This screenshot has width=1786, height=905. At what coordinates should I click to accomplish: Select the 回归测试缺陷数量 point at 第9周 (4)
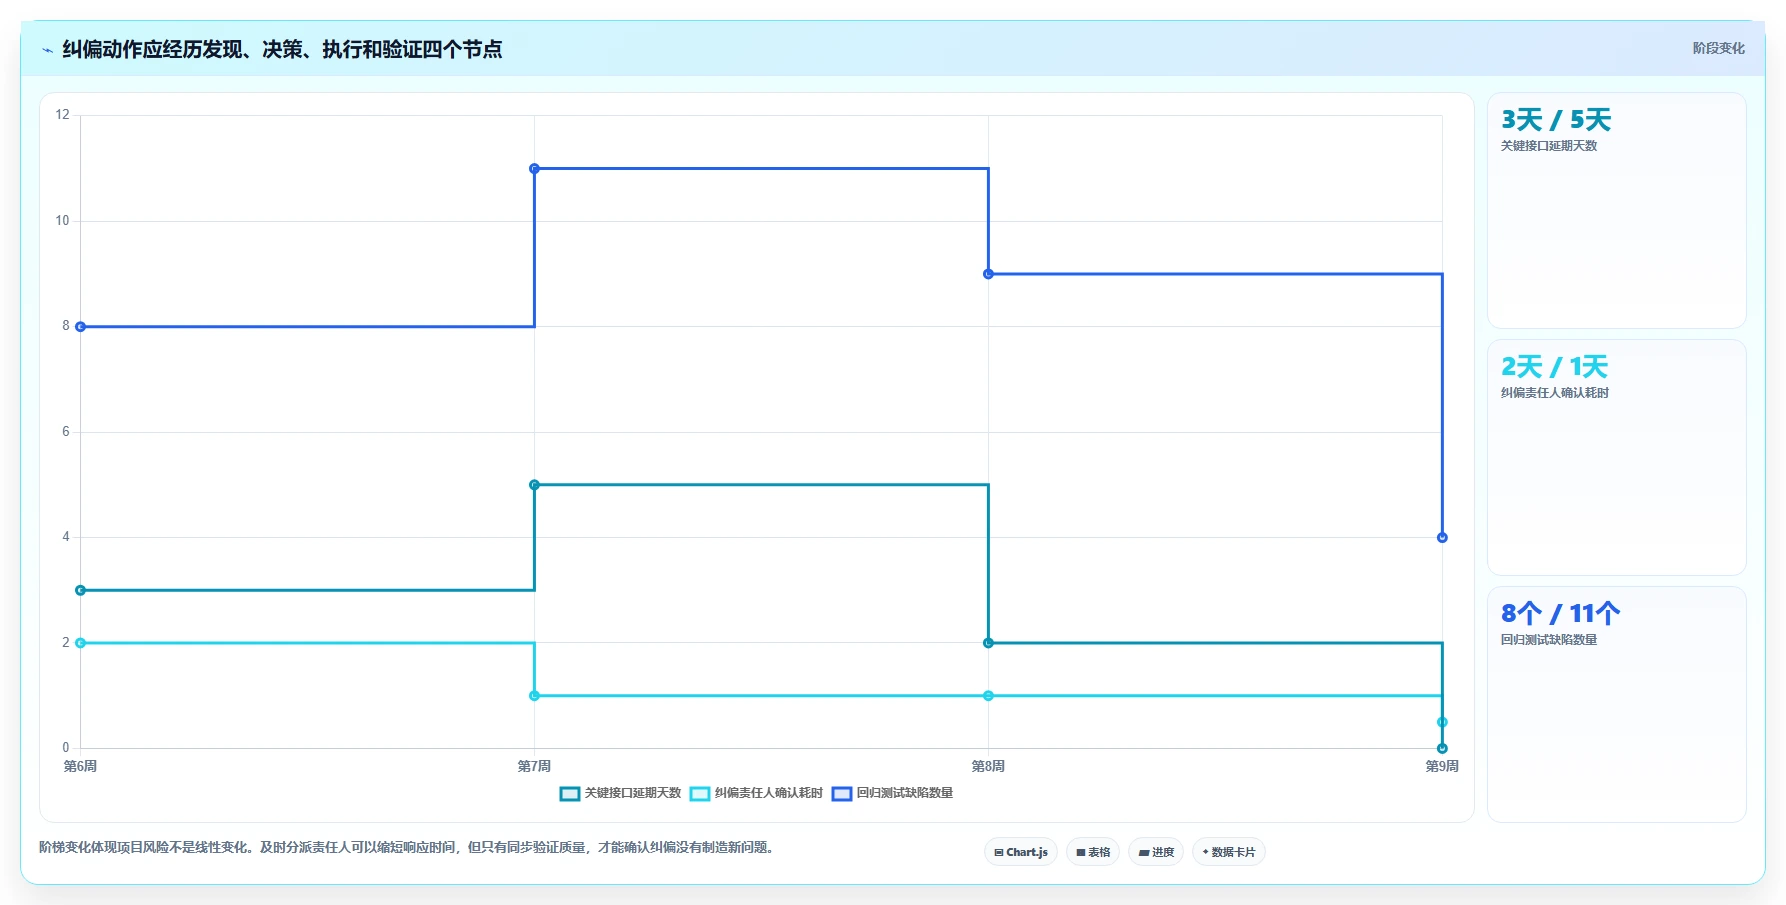pos(1442,538)
